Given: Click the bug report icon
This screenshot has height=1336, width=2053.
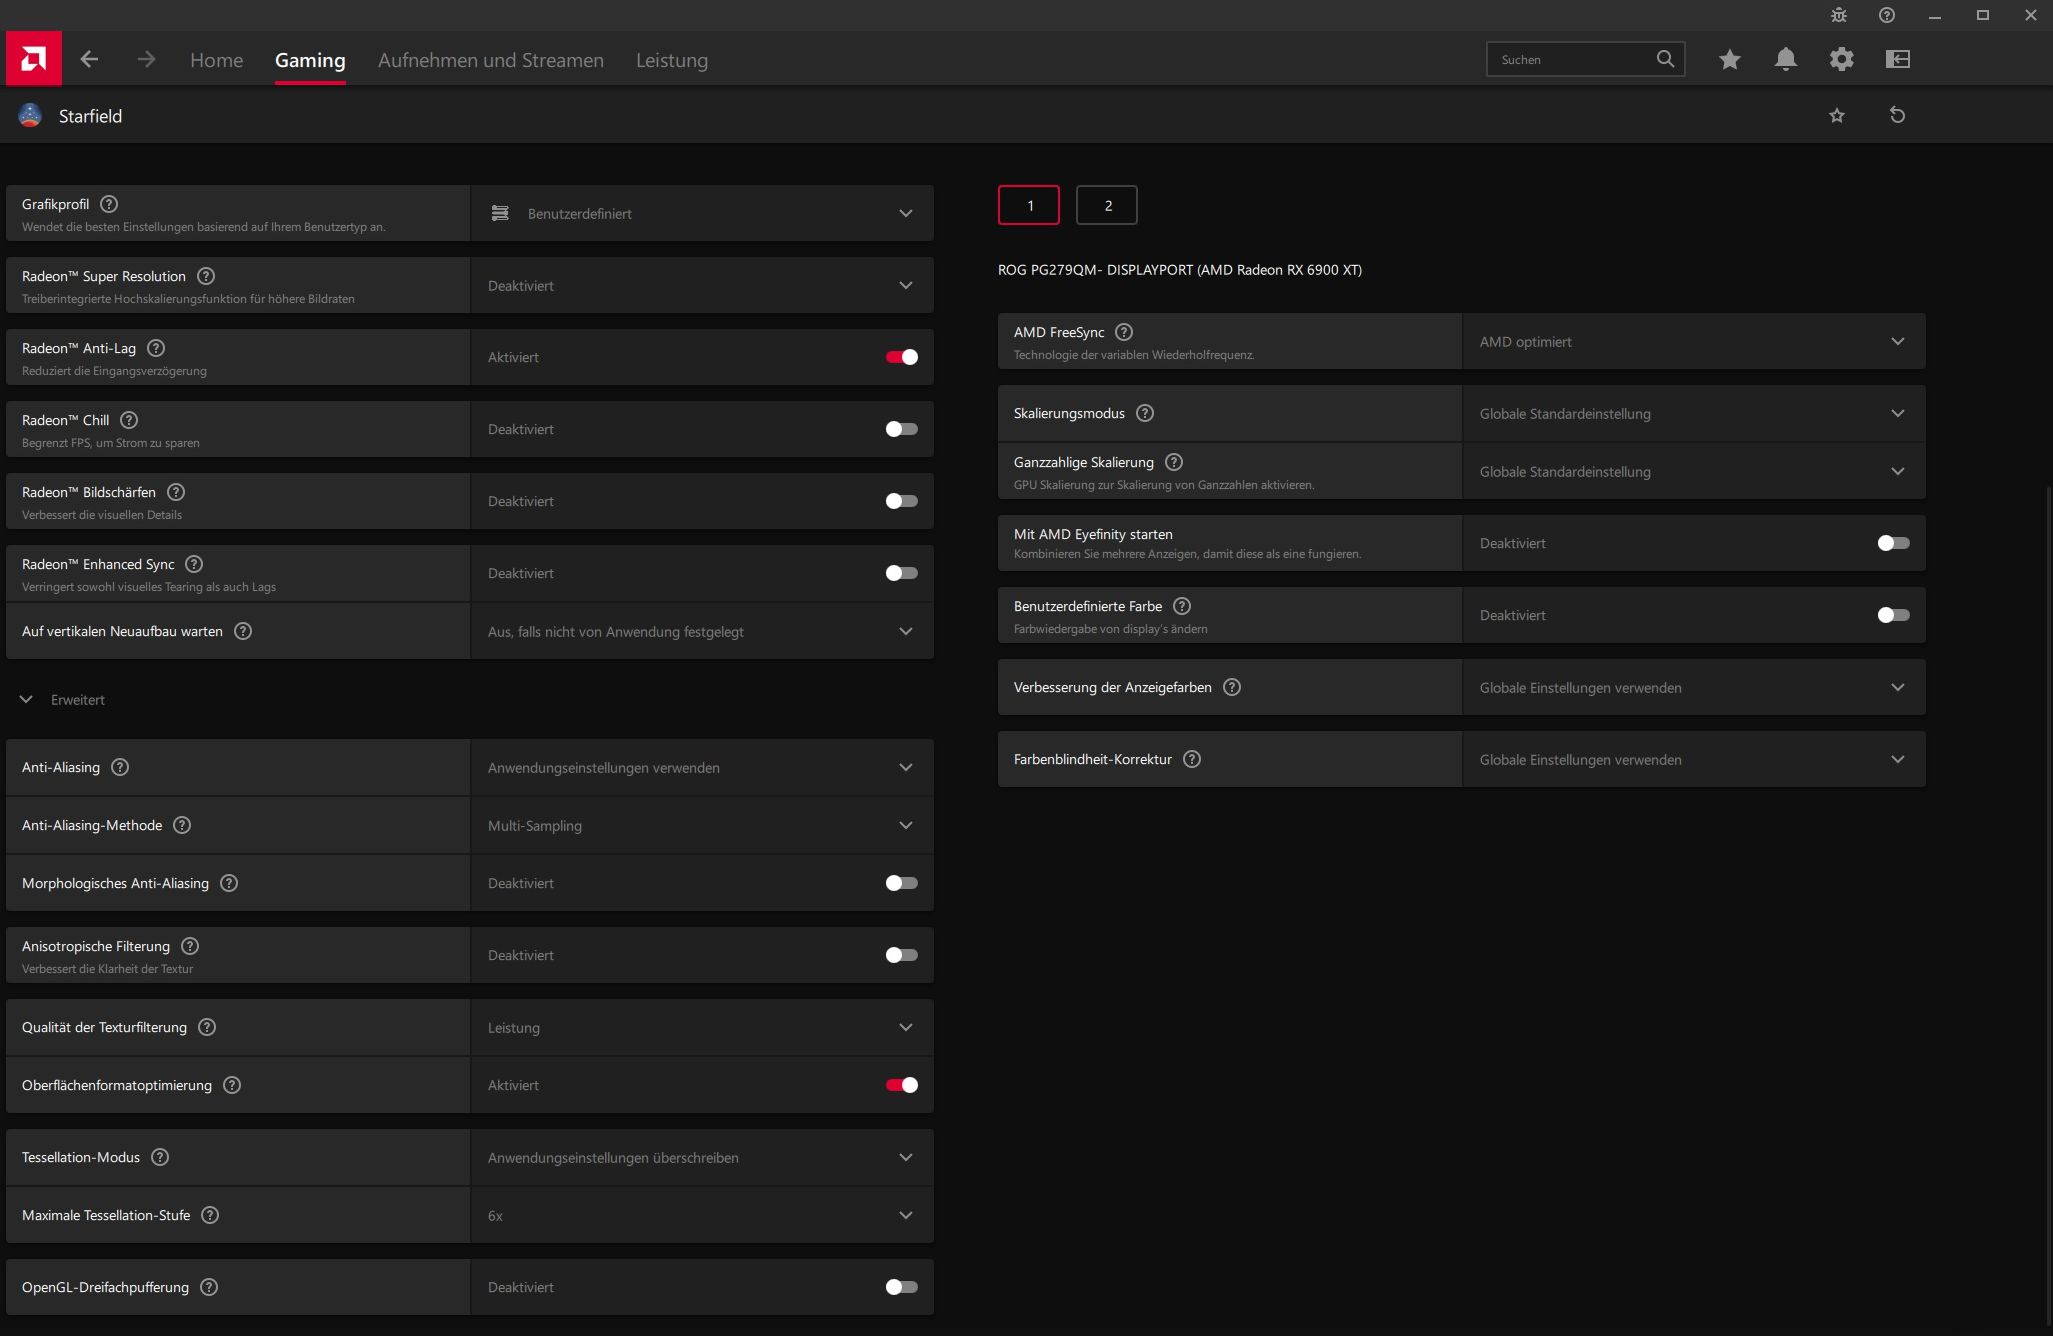Looking at the screenshot, I should click(x=1838, y=15).
